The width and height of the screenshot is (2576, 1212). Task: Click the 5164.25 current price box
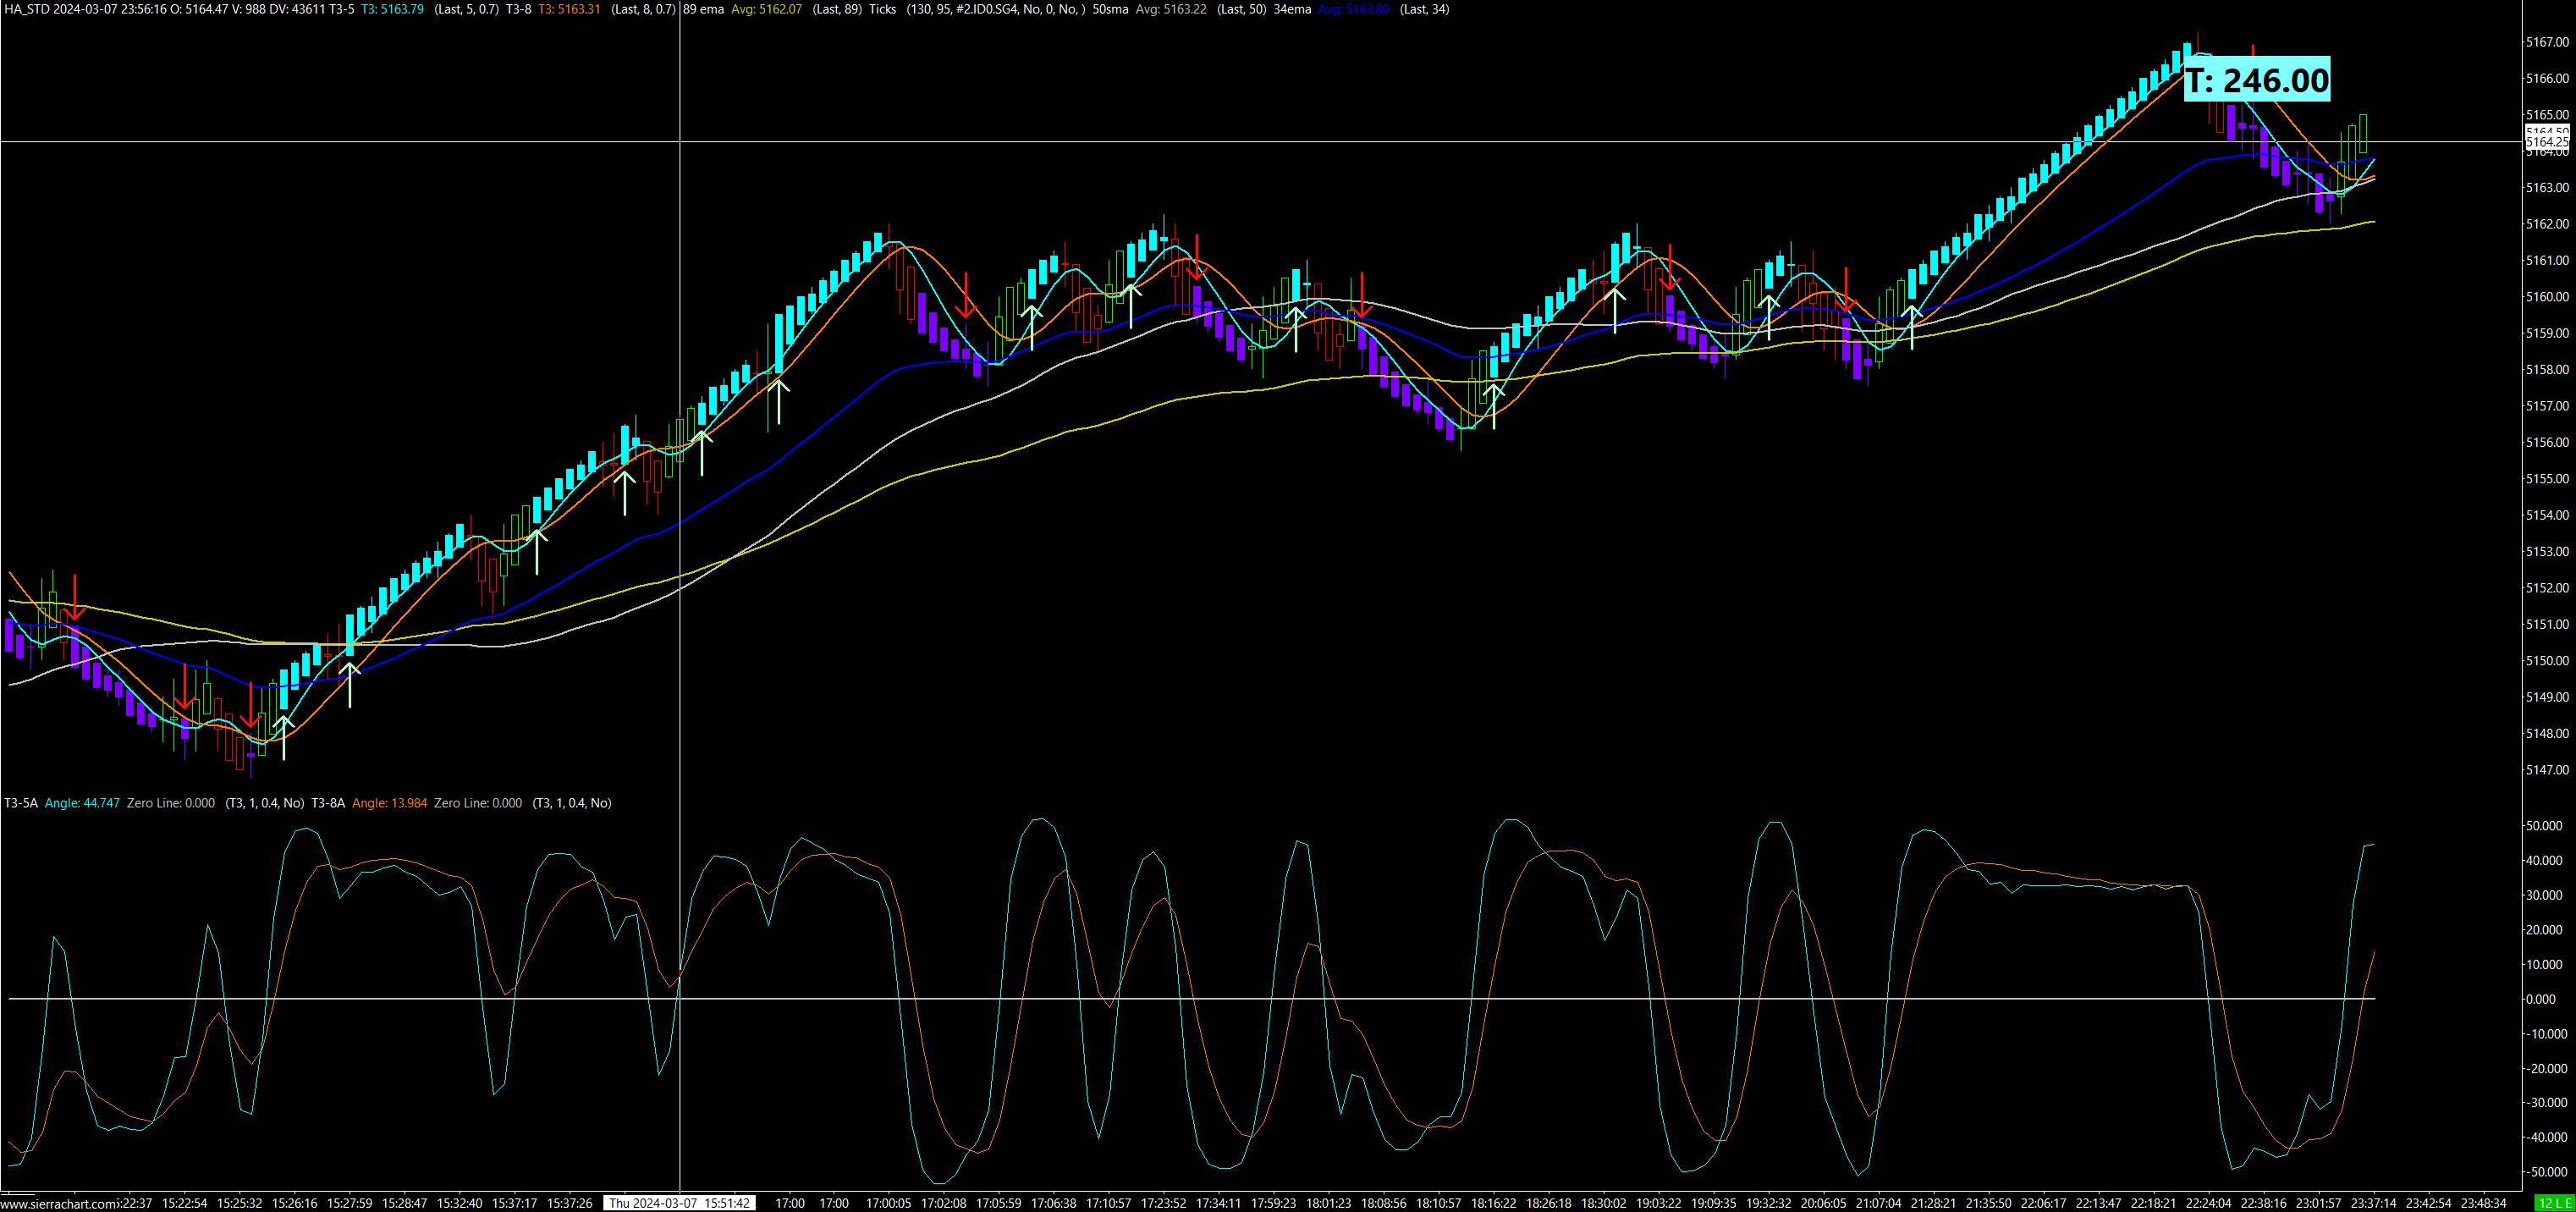pos(2547,142)
